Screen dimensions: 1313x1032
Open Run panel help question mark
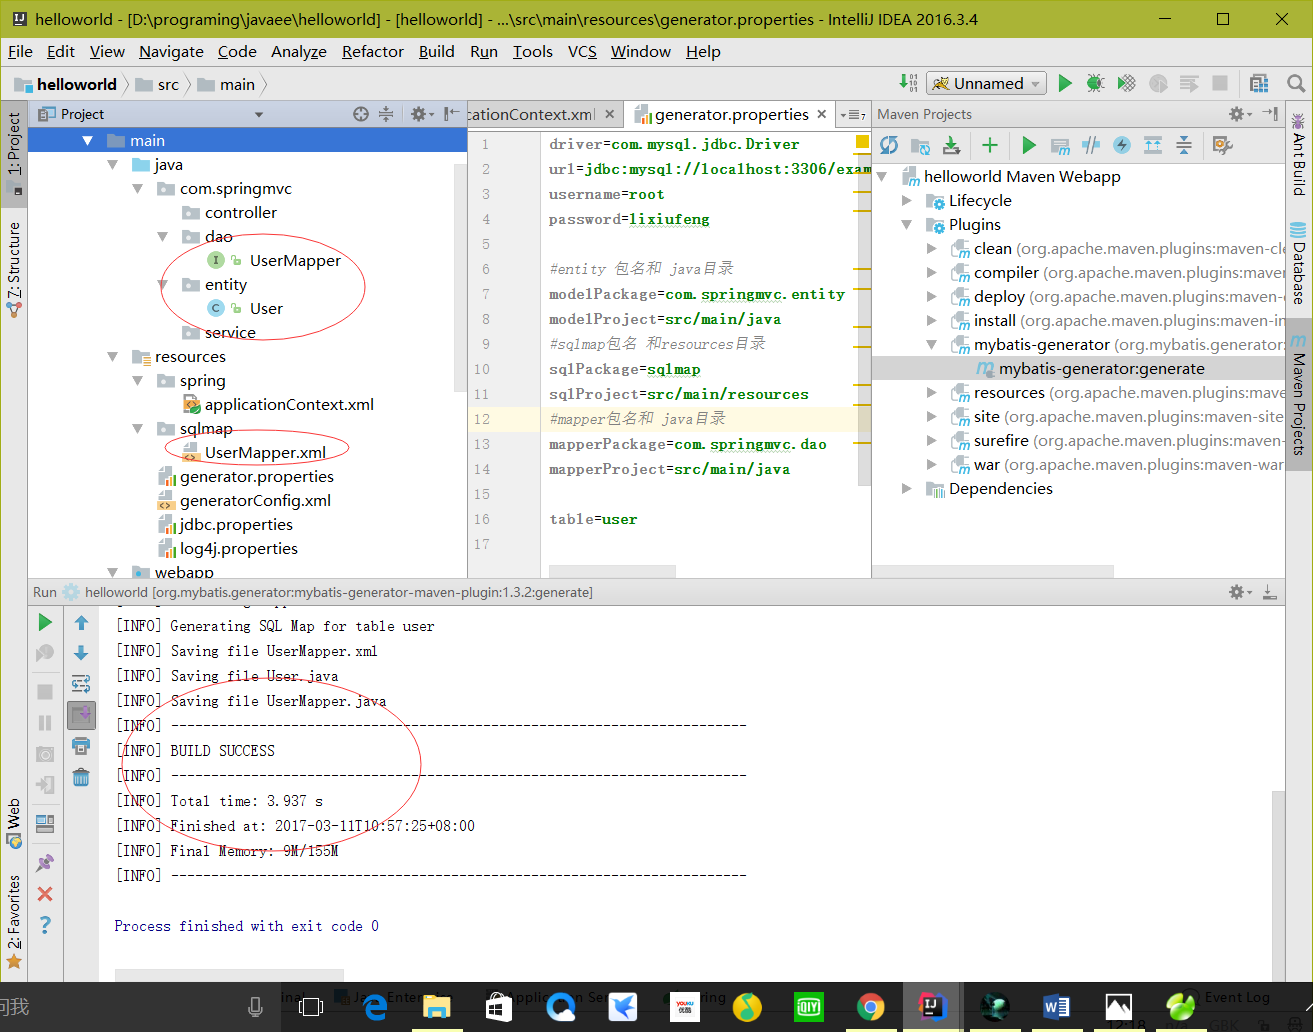pyautogui.click(x=45, y=925)
